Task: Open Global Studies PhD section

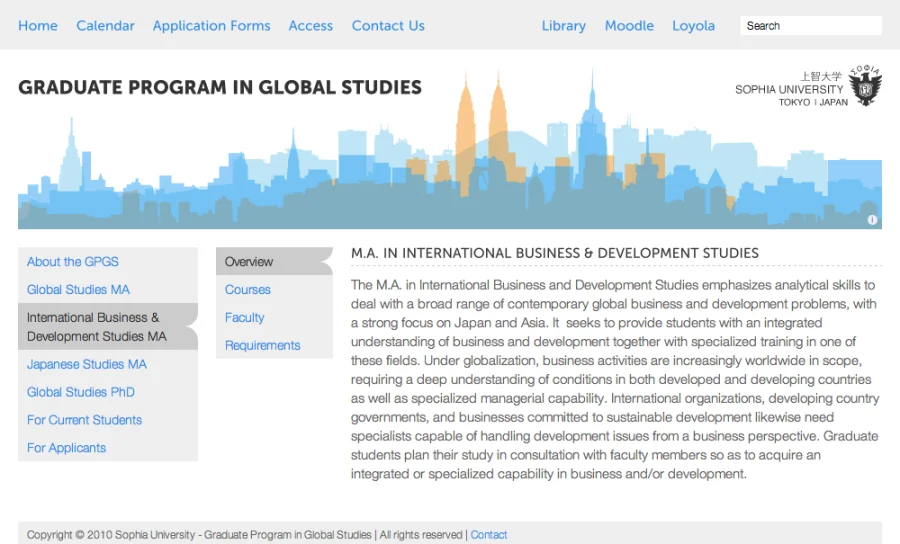Action: pyautogui.click(x=81, y=393)
